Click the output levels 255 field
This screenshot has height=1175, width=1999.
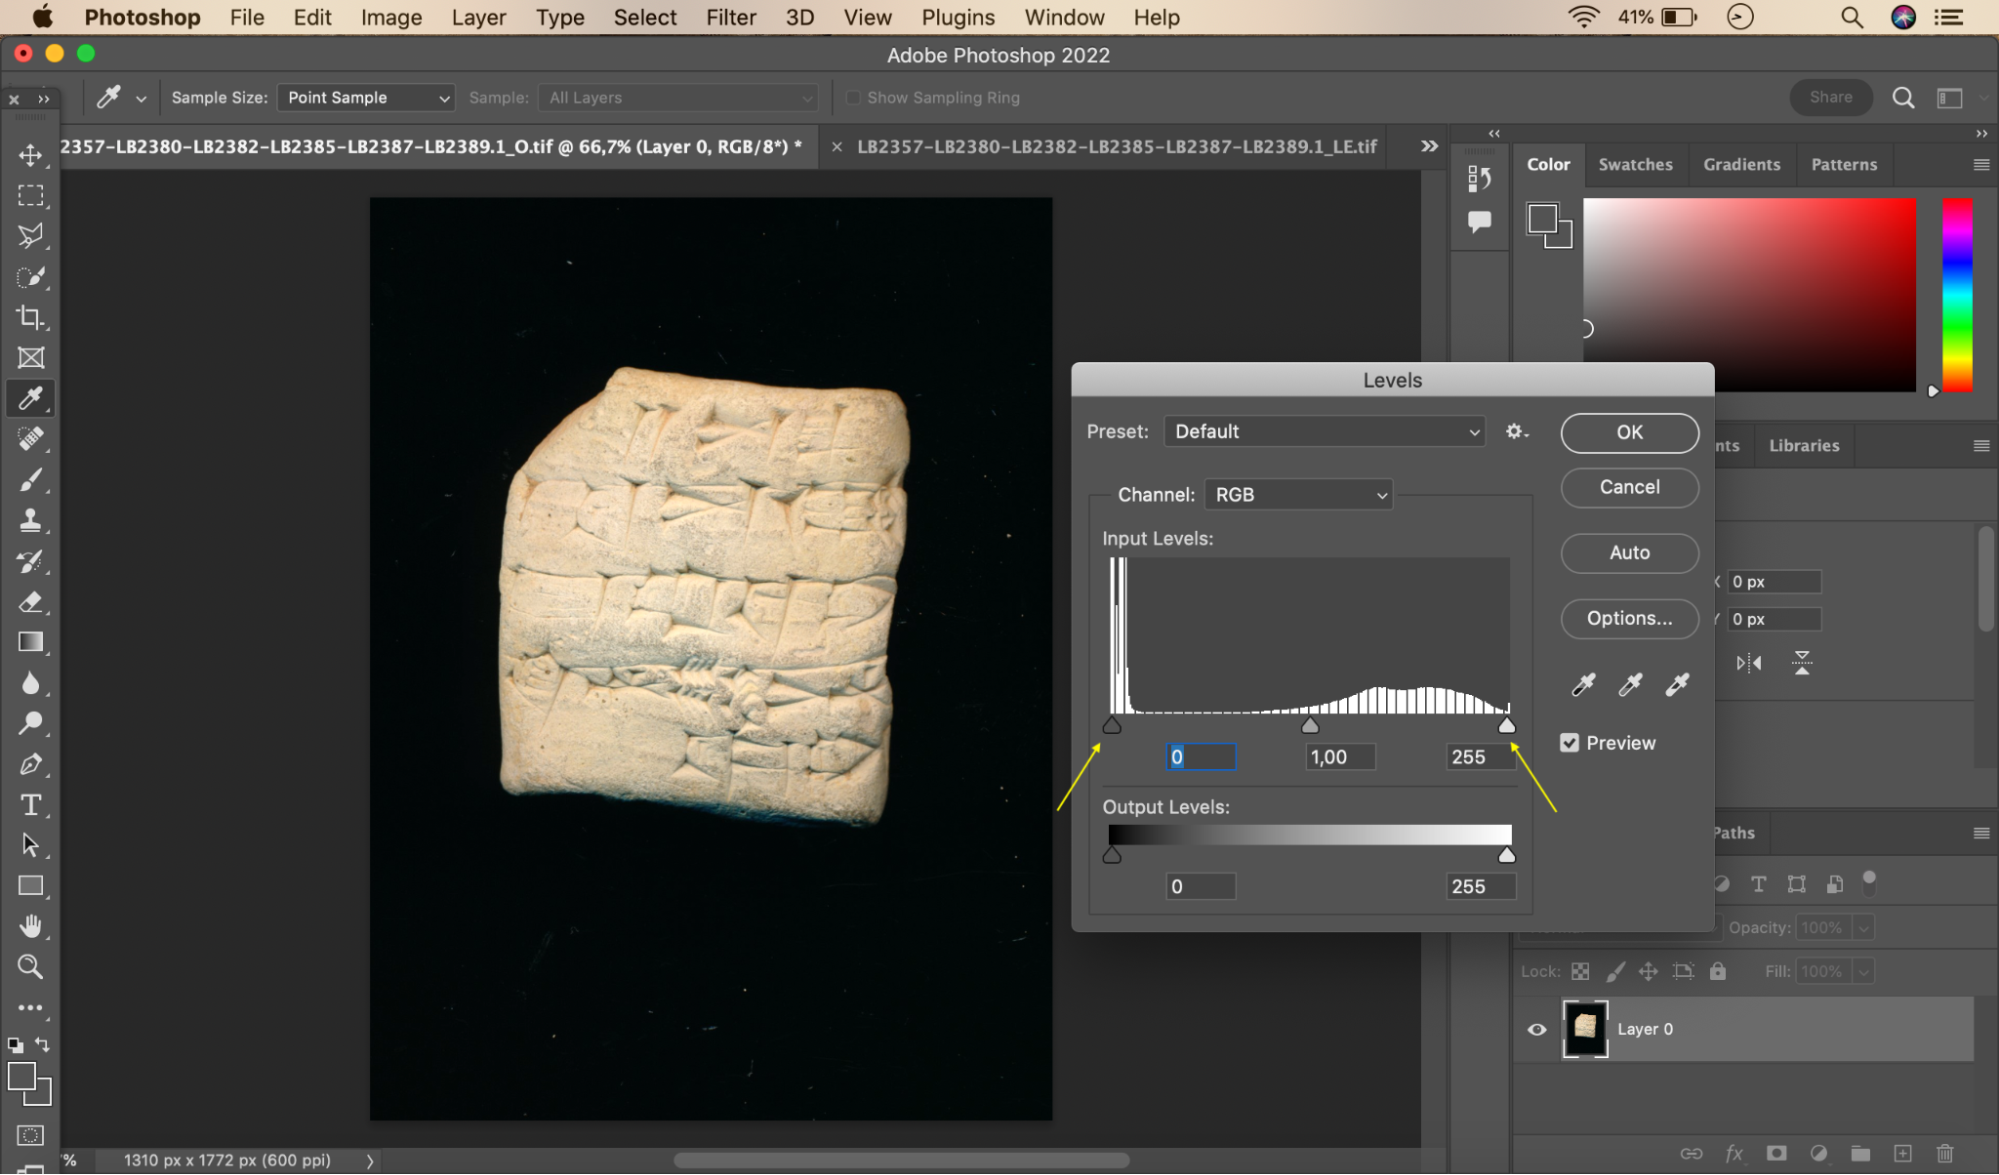(x=1480, y=887)
